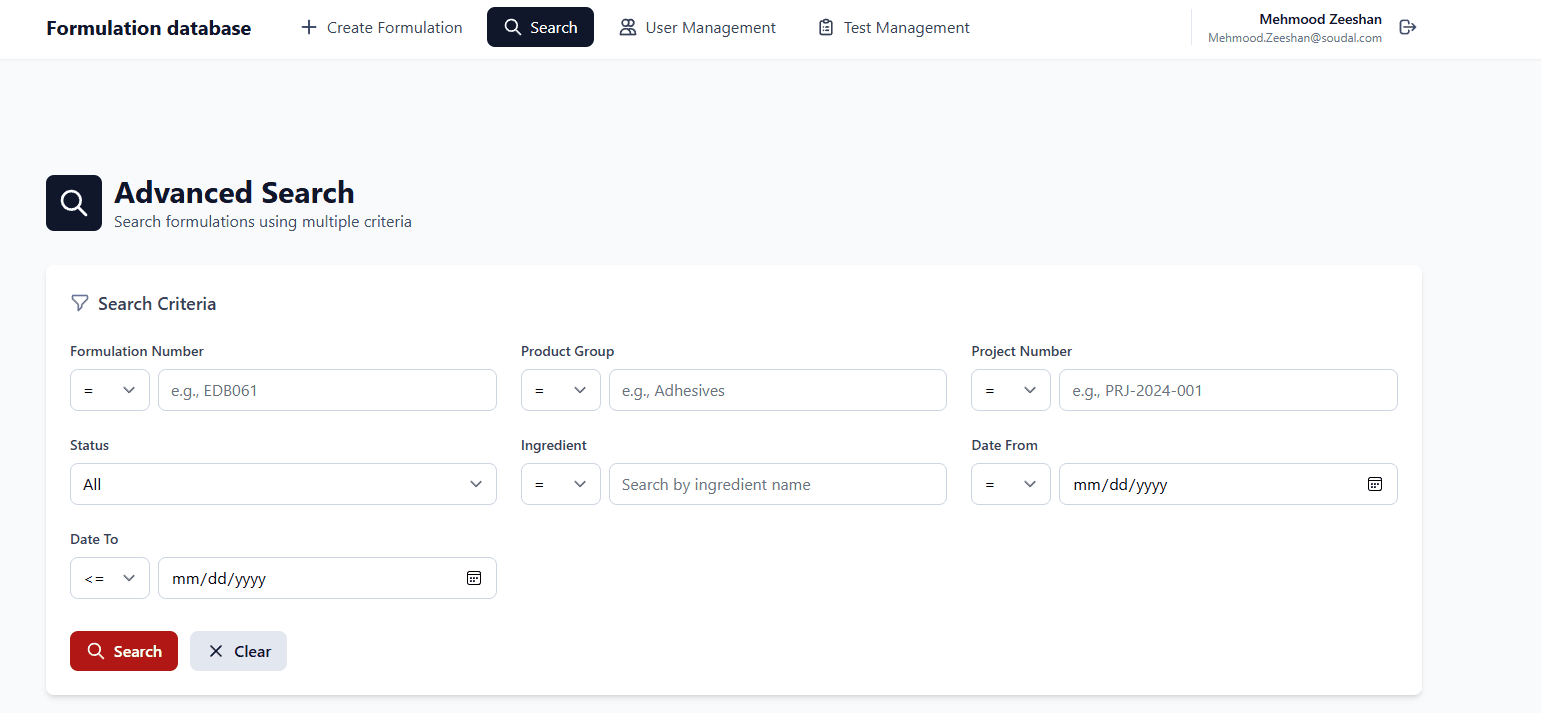Click the large Advanced Search magnifier icon

tap(74, 203)
